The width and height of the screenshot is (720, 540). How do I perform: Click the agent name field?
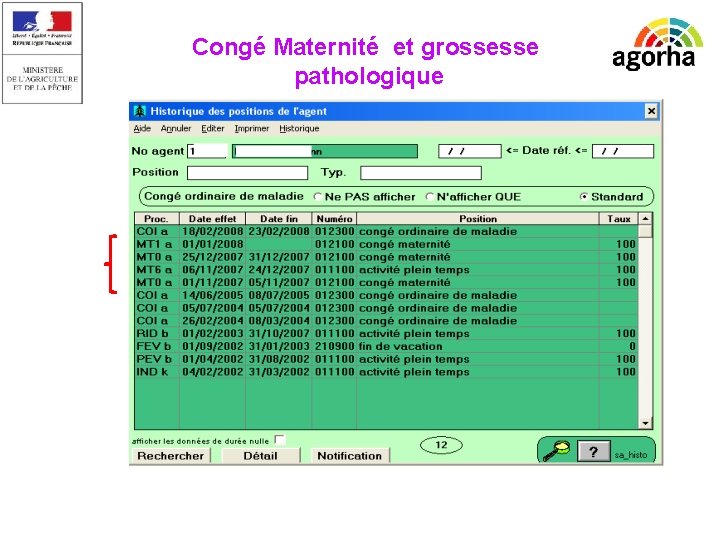(325, 151)
